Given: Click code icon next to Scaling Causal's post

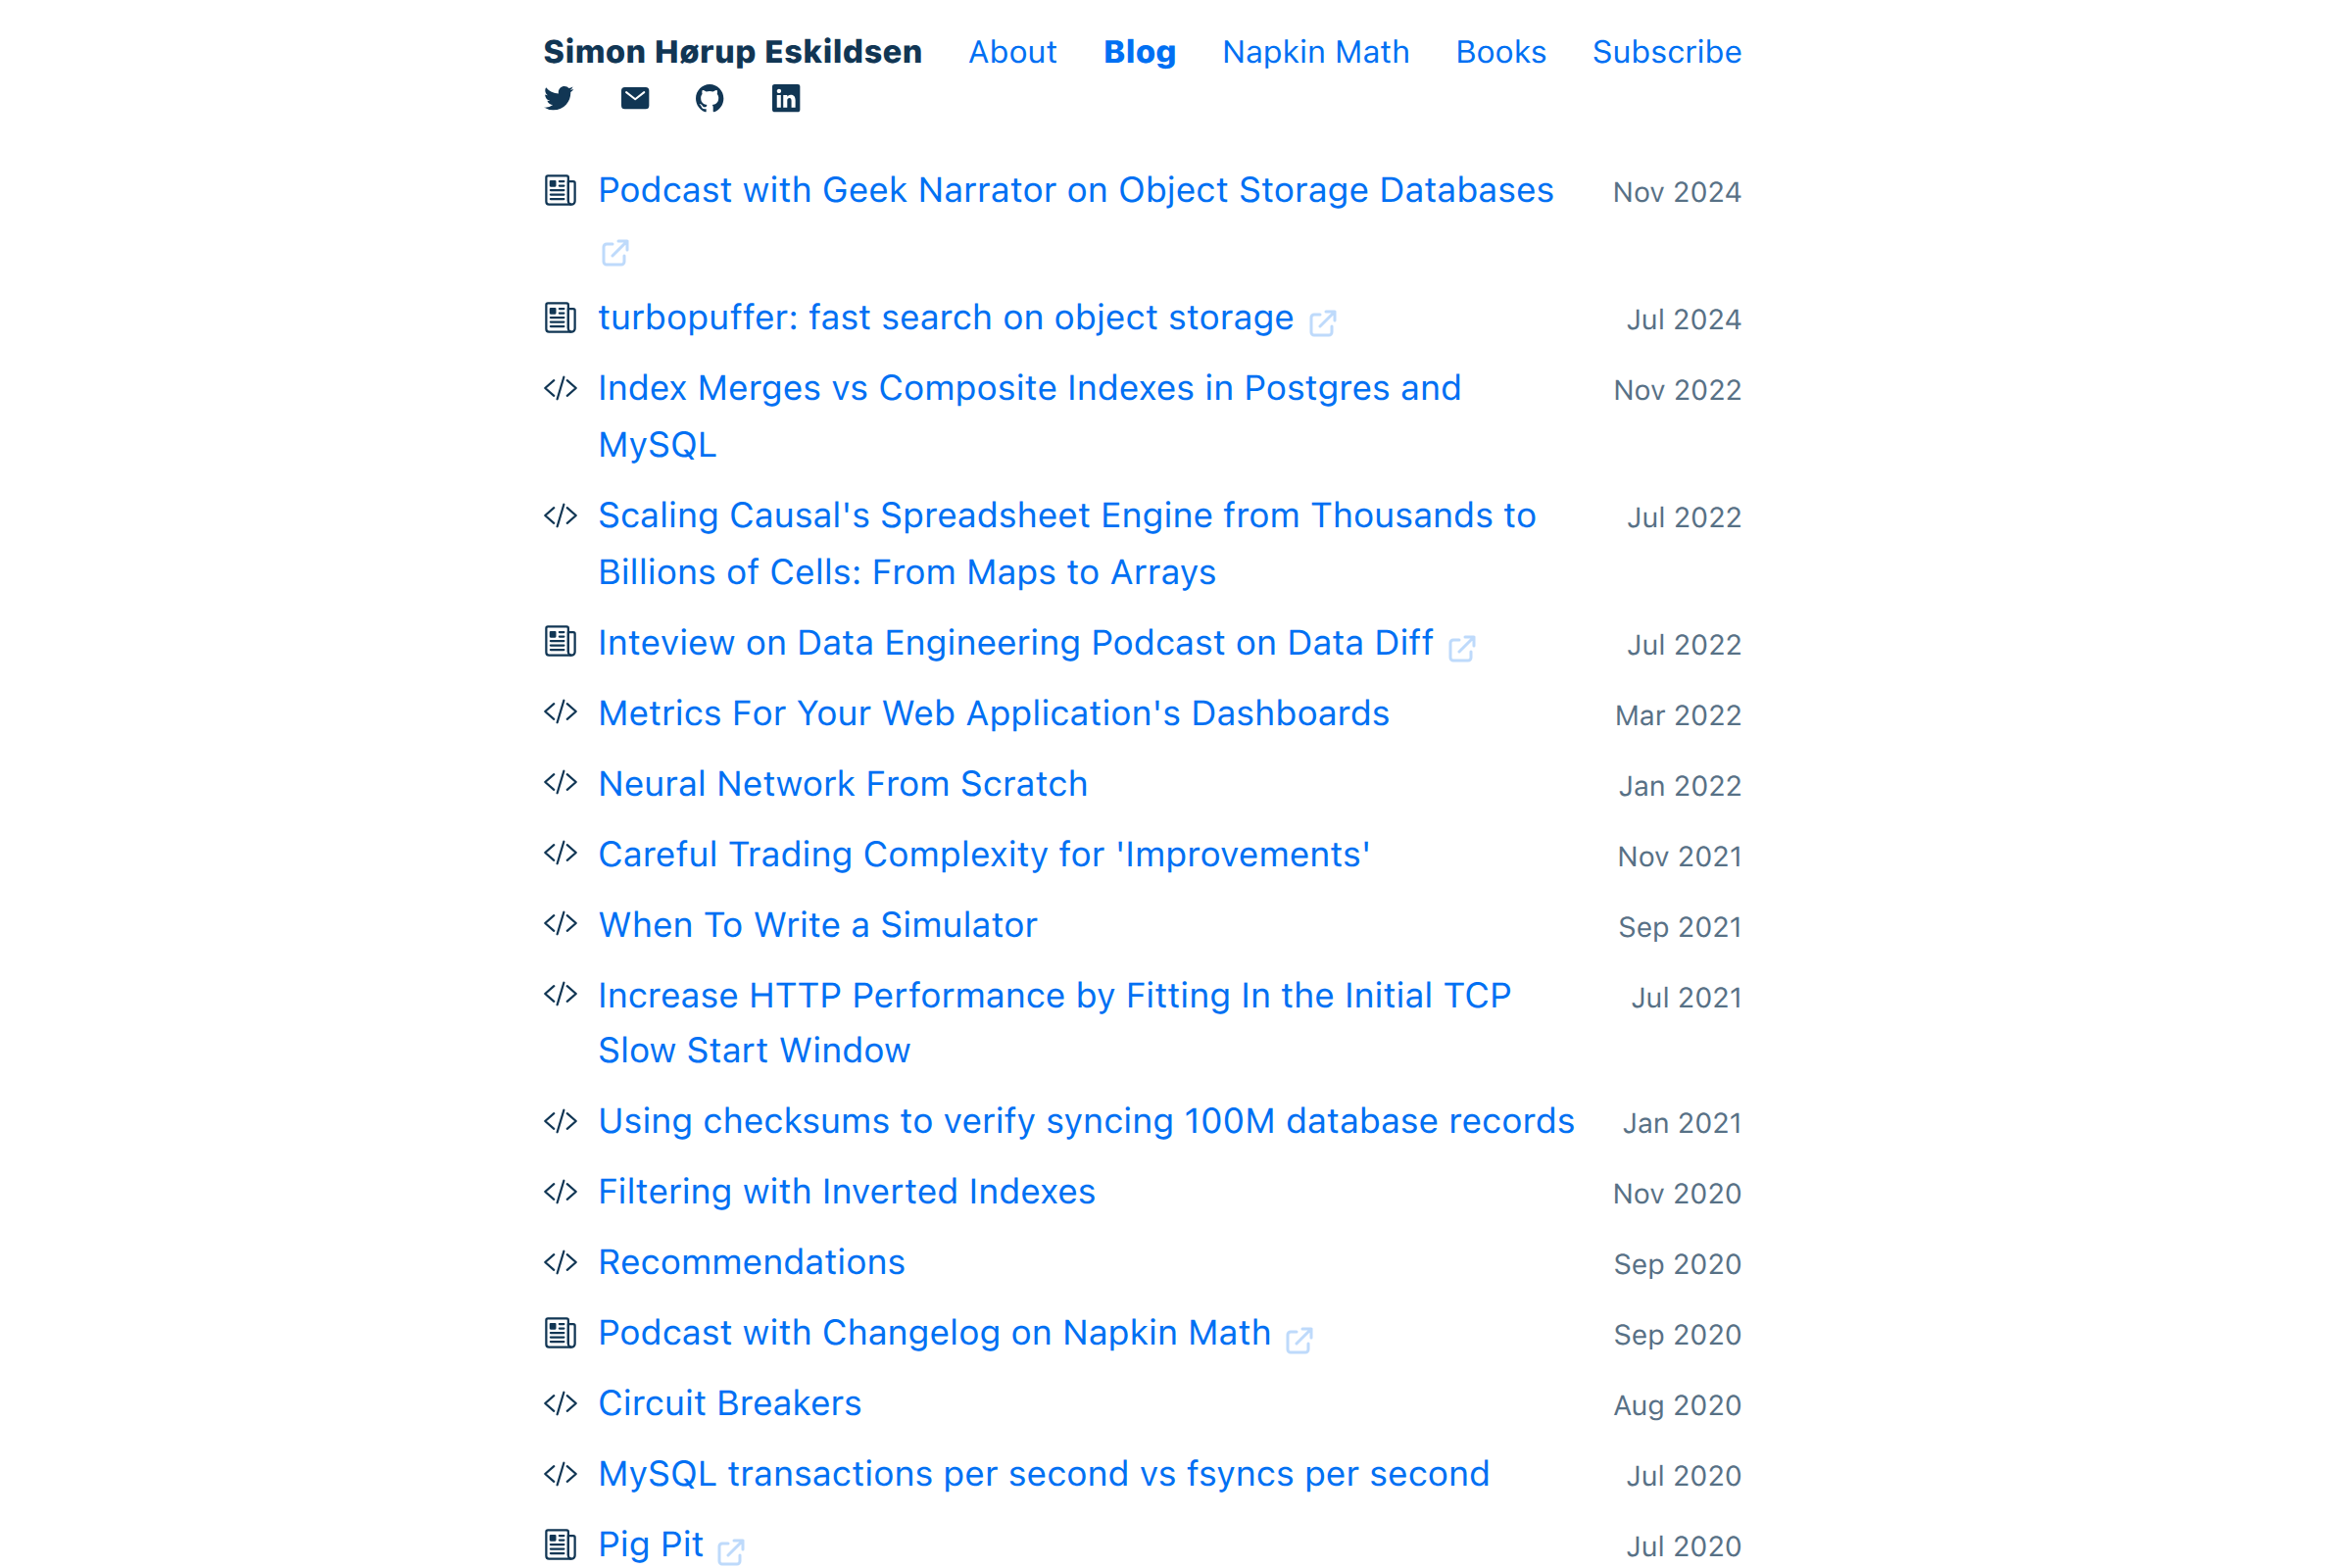Looking at the screenshot, I should (x=560, y=516).
